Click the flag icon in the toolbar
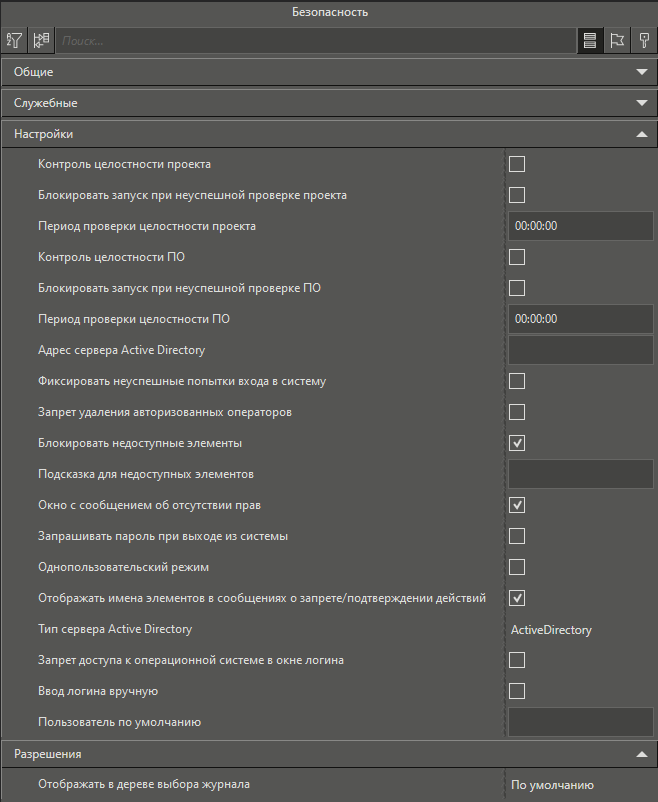 point(617,41)
